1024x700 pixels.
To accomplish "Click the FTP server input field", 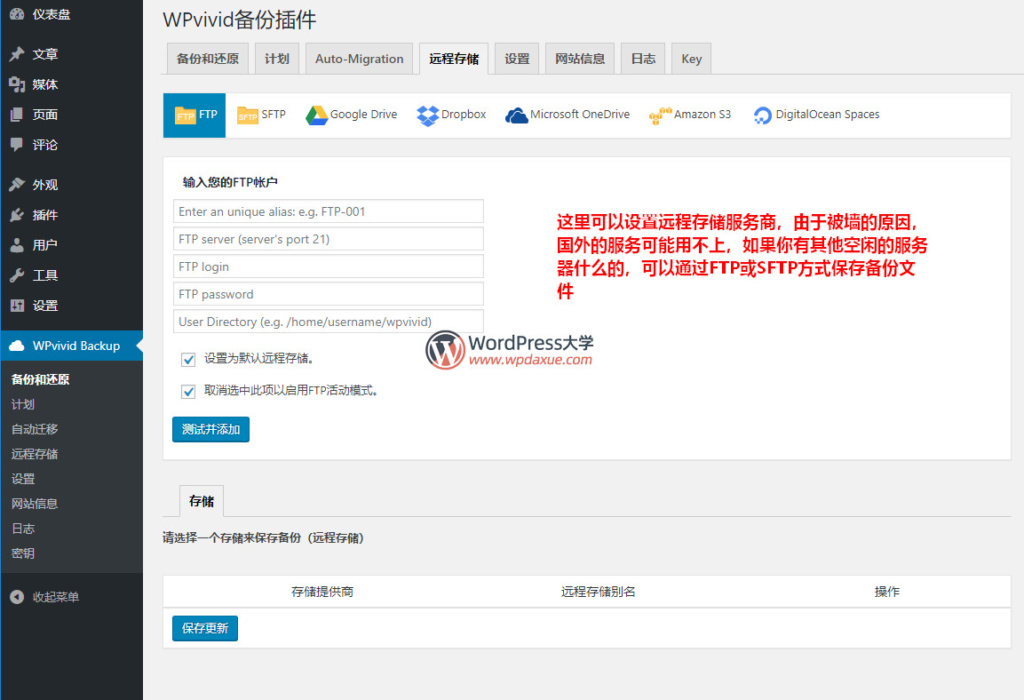I will coord(328,239).
